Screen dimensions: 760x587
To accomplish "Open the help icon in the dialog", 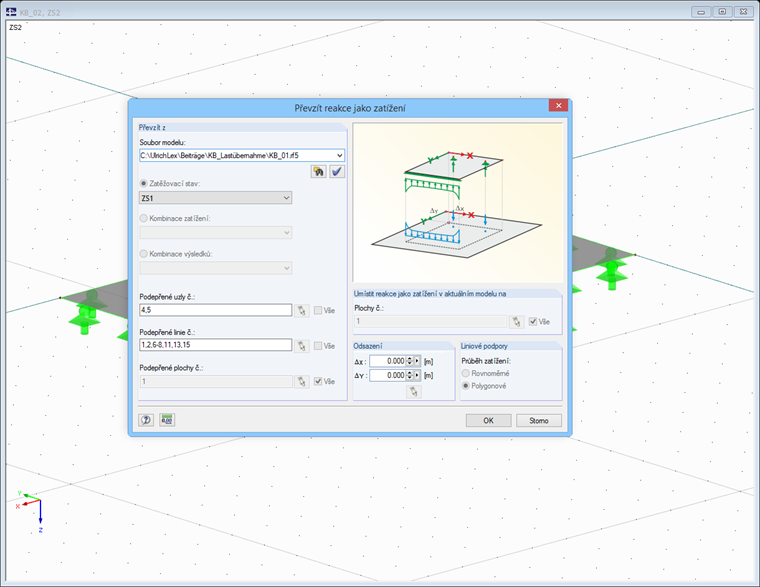I will tap(146, 420).
